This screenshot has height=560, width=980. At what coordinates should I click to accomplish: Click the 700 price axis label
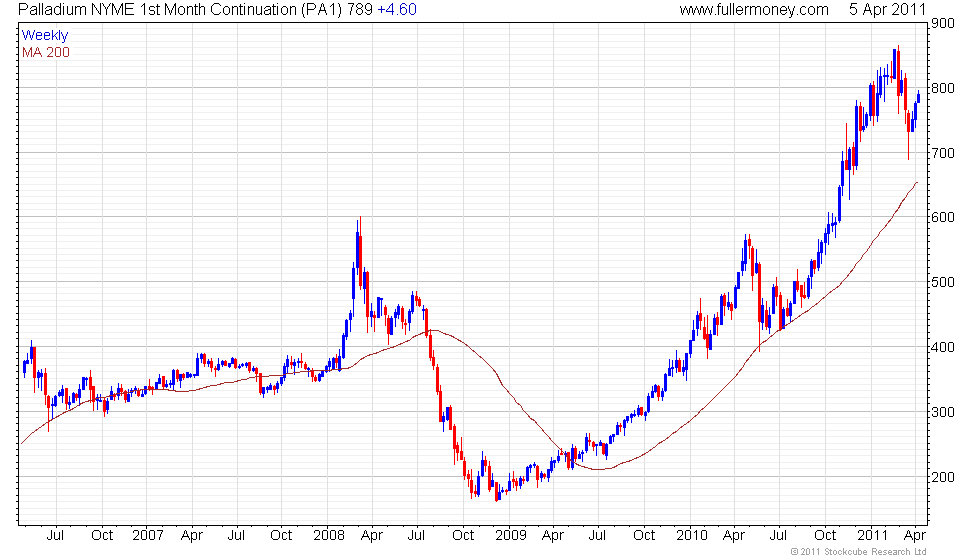(x=942, y=153)
